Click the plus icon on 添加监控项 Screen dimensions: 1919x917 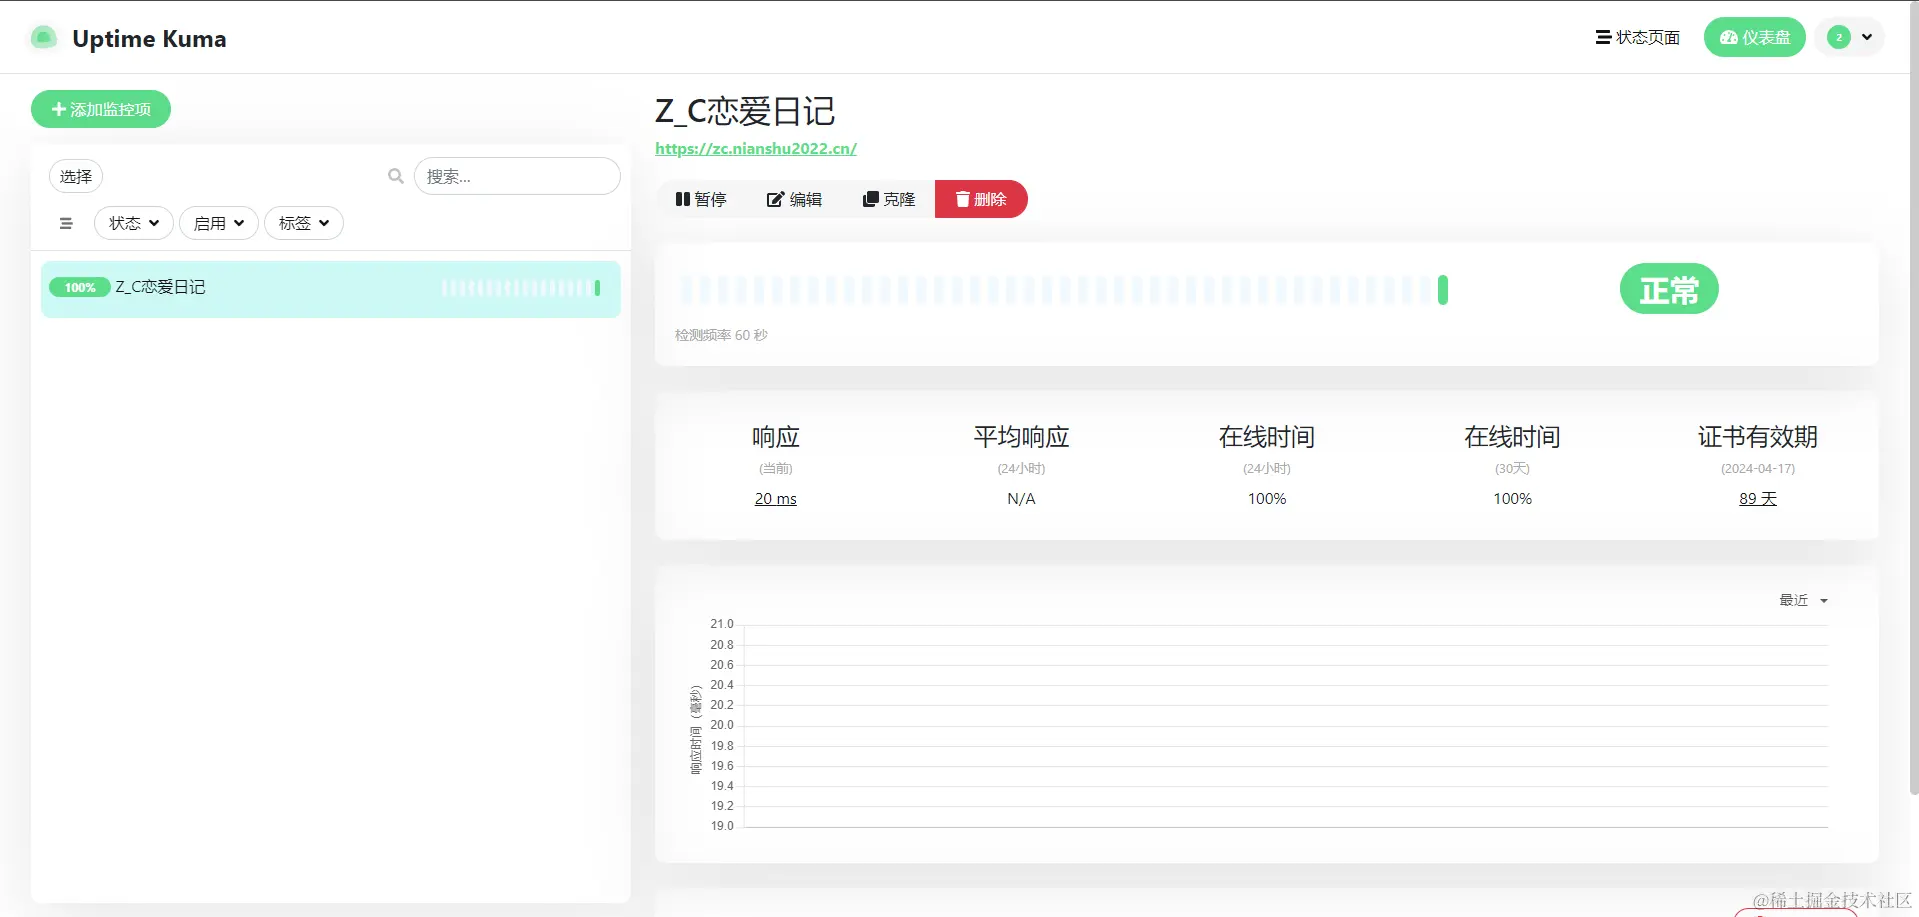pyautogui.click(x=59, y=109)
